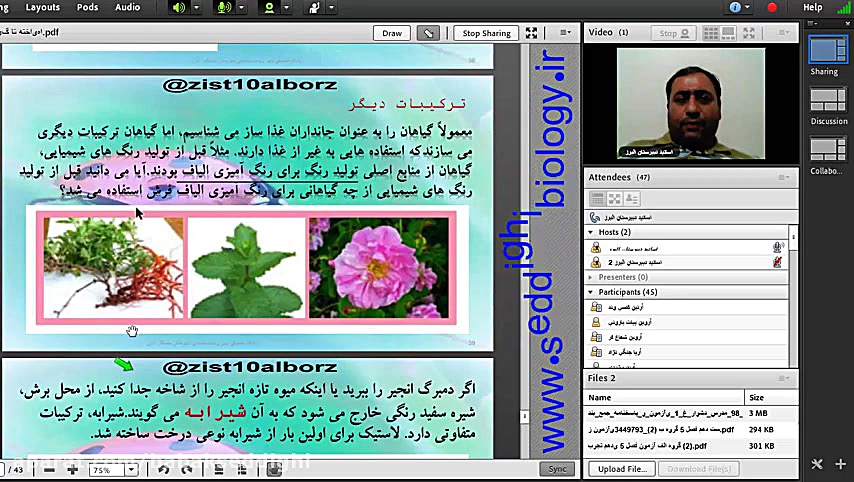
Task: Open the speaker options dropdown arrow
Action: tap(197, 8)
